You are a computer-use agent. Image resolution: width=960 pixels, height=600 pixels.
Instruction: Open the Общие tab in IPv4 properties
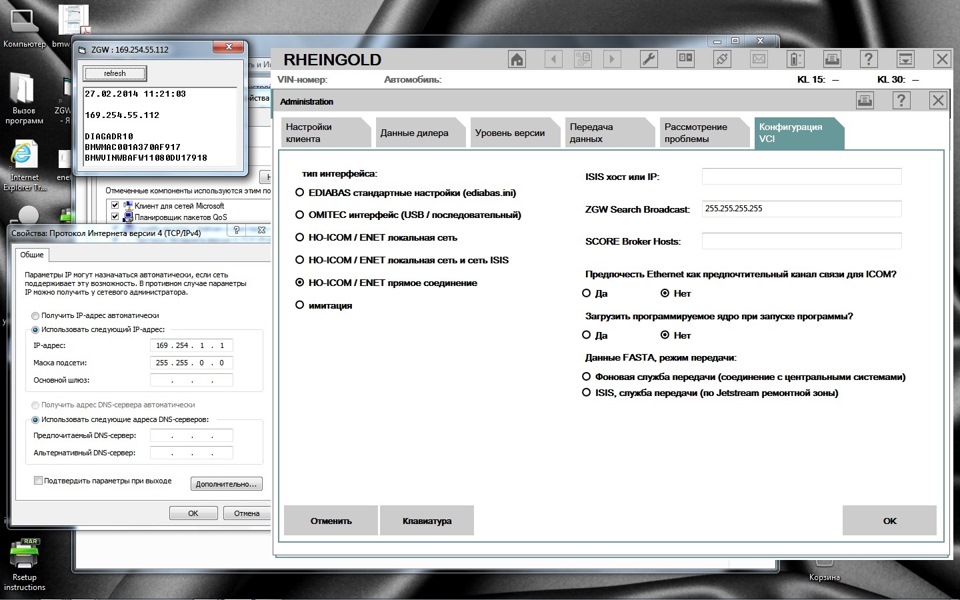click(x=32, y=255)
